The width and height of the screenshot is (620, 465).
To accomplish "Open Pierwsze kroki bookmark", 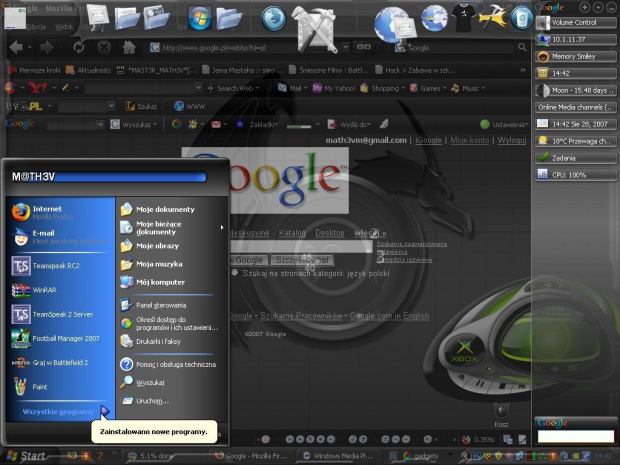I will 35,70.
